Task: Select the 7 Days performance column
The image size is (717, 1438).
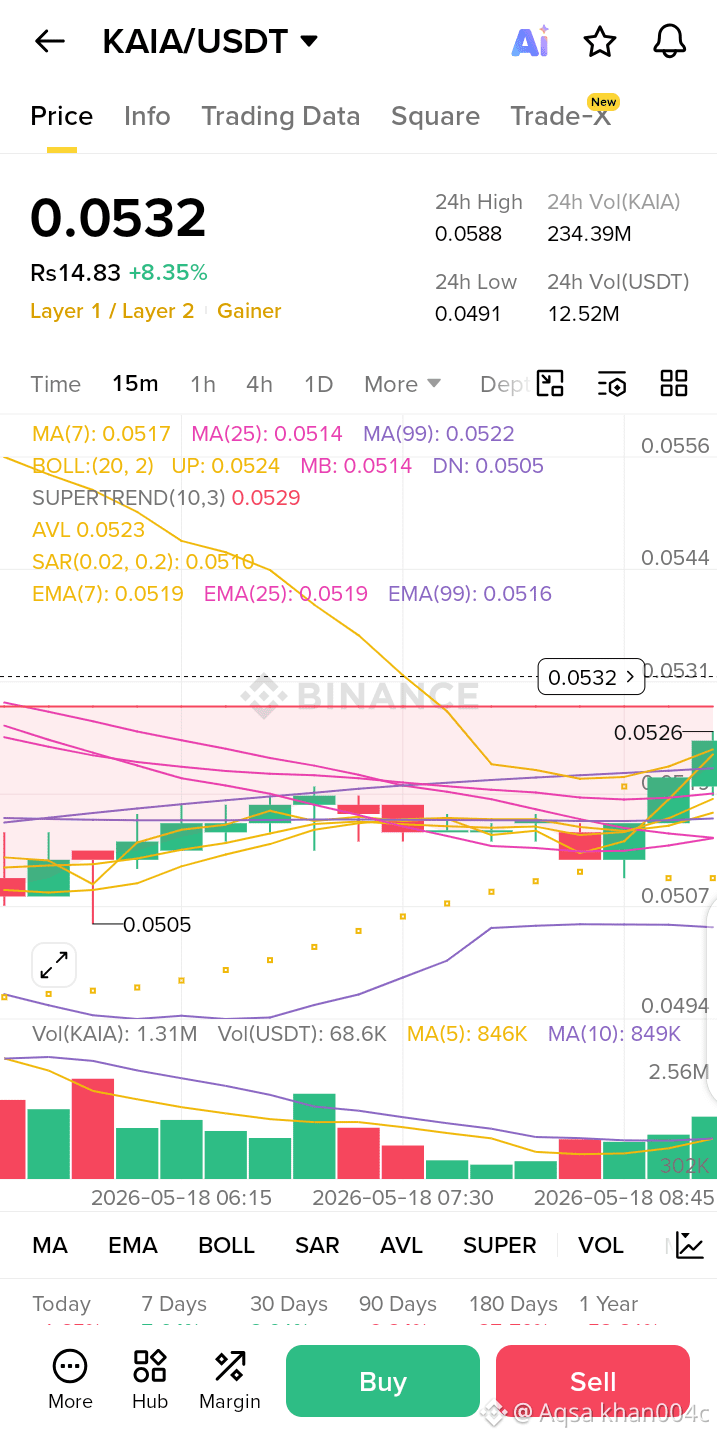Action: (x=174, y=1304)
